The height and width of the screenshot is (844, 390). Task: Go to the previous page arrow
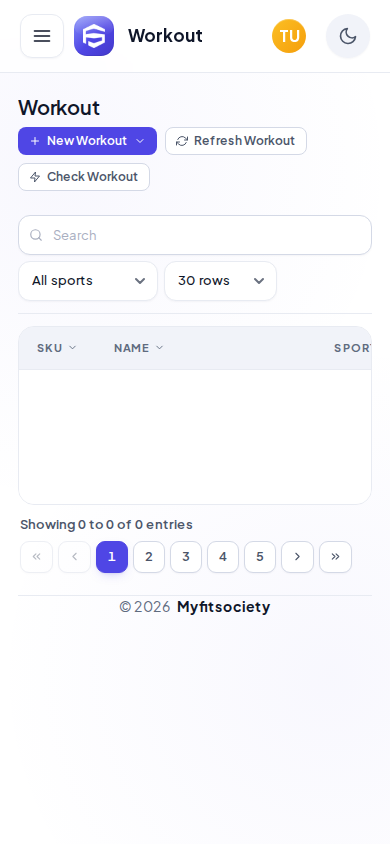pyautogui.click(x=74, y=557)
